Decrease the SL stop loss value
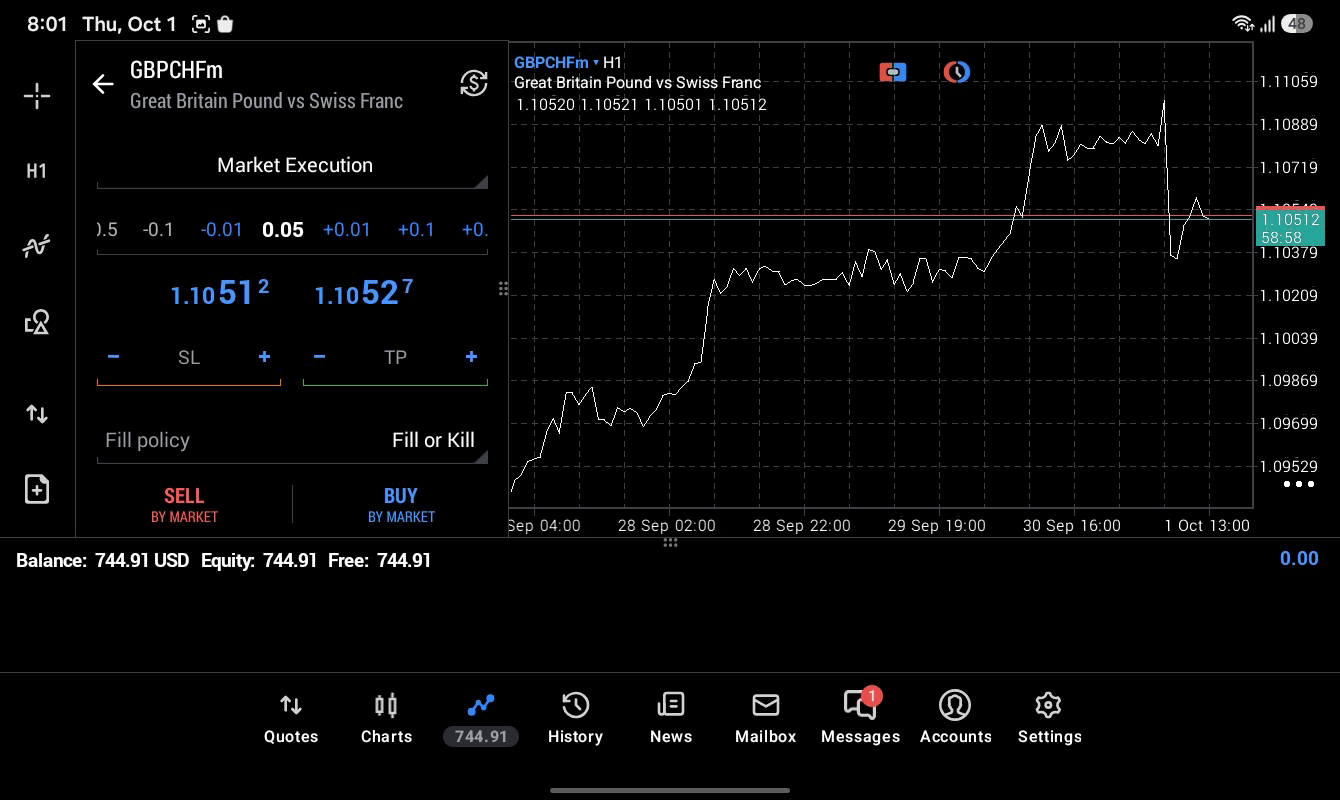This screenshot has height=800, width=1340. tap(114, 357)
